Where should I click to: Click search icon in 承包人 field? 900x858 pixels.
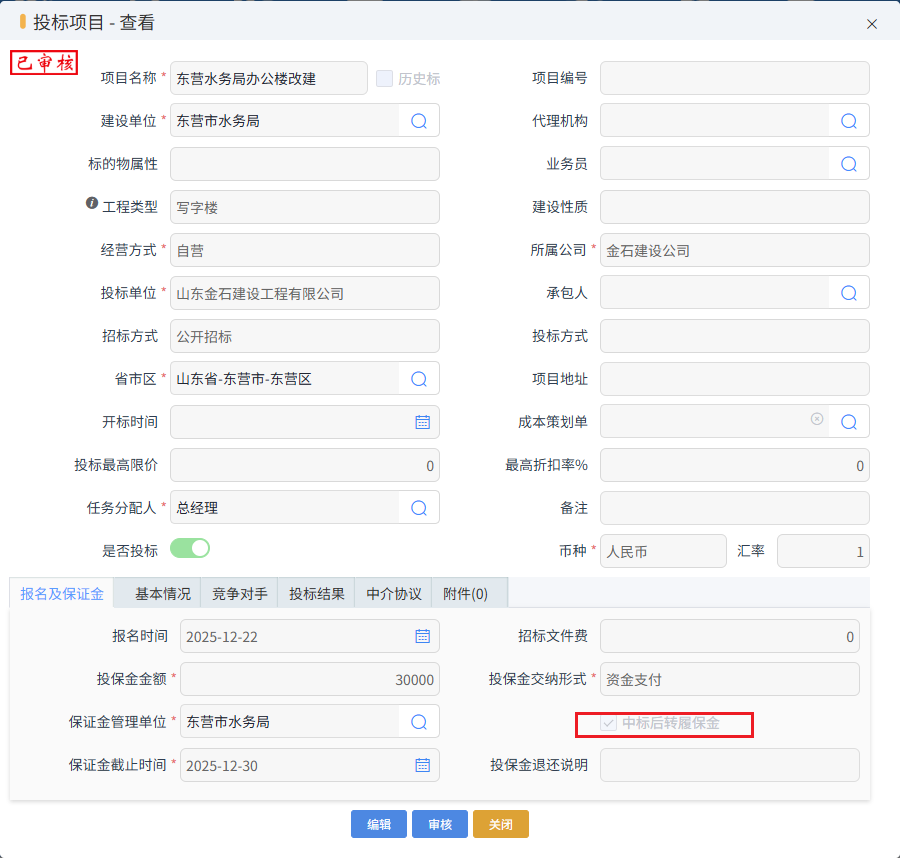(x=849, y=293)
